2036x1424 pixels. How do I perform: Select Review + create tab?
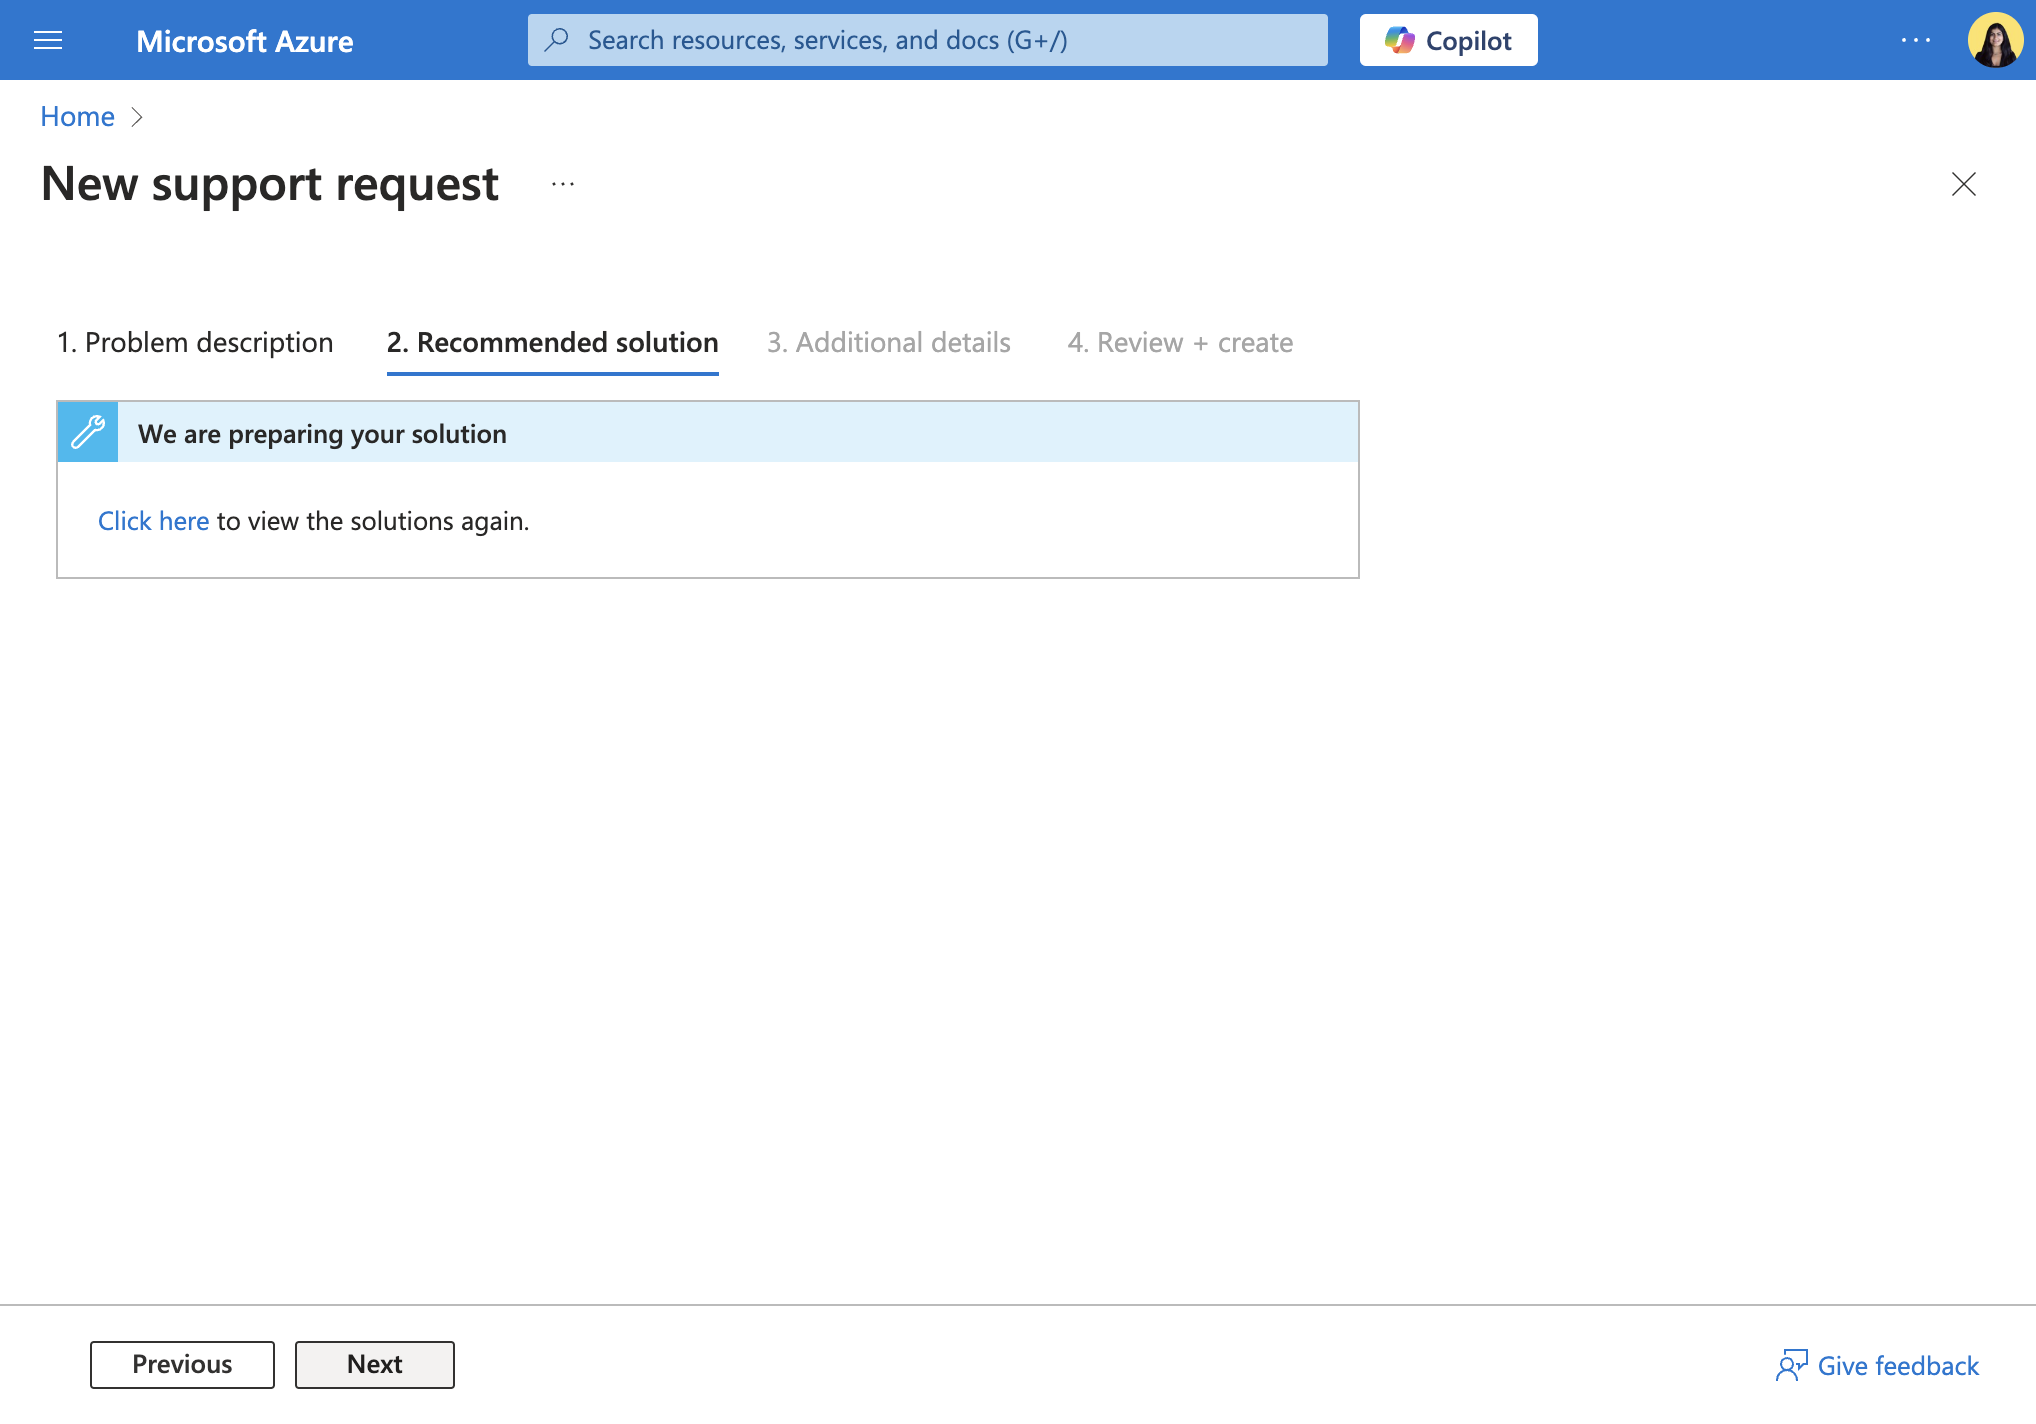[x=1180, y=343]
